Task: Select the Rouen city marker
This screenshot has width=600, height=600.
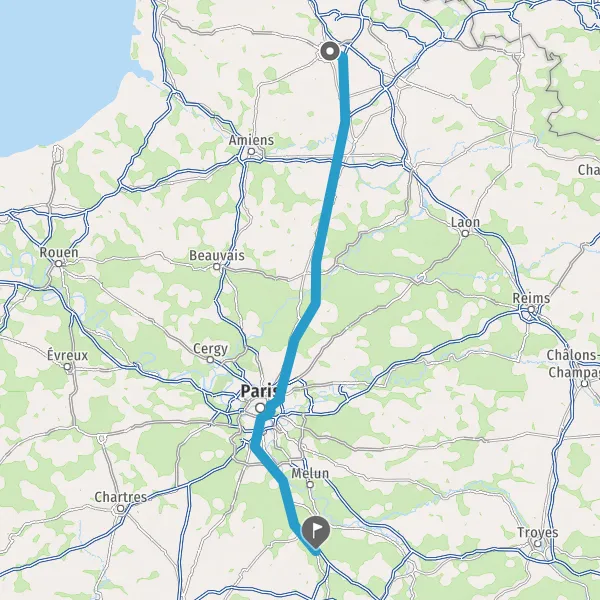Action: point(59,264)
